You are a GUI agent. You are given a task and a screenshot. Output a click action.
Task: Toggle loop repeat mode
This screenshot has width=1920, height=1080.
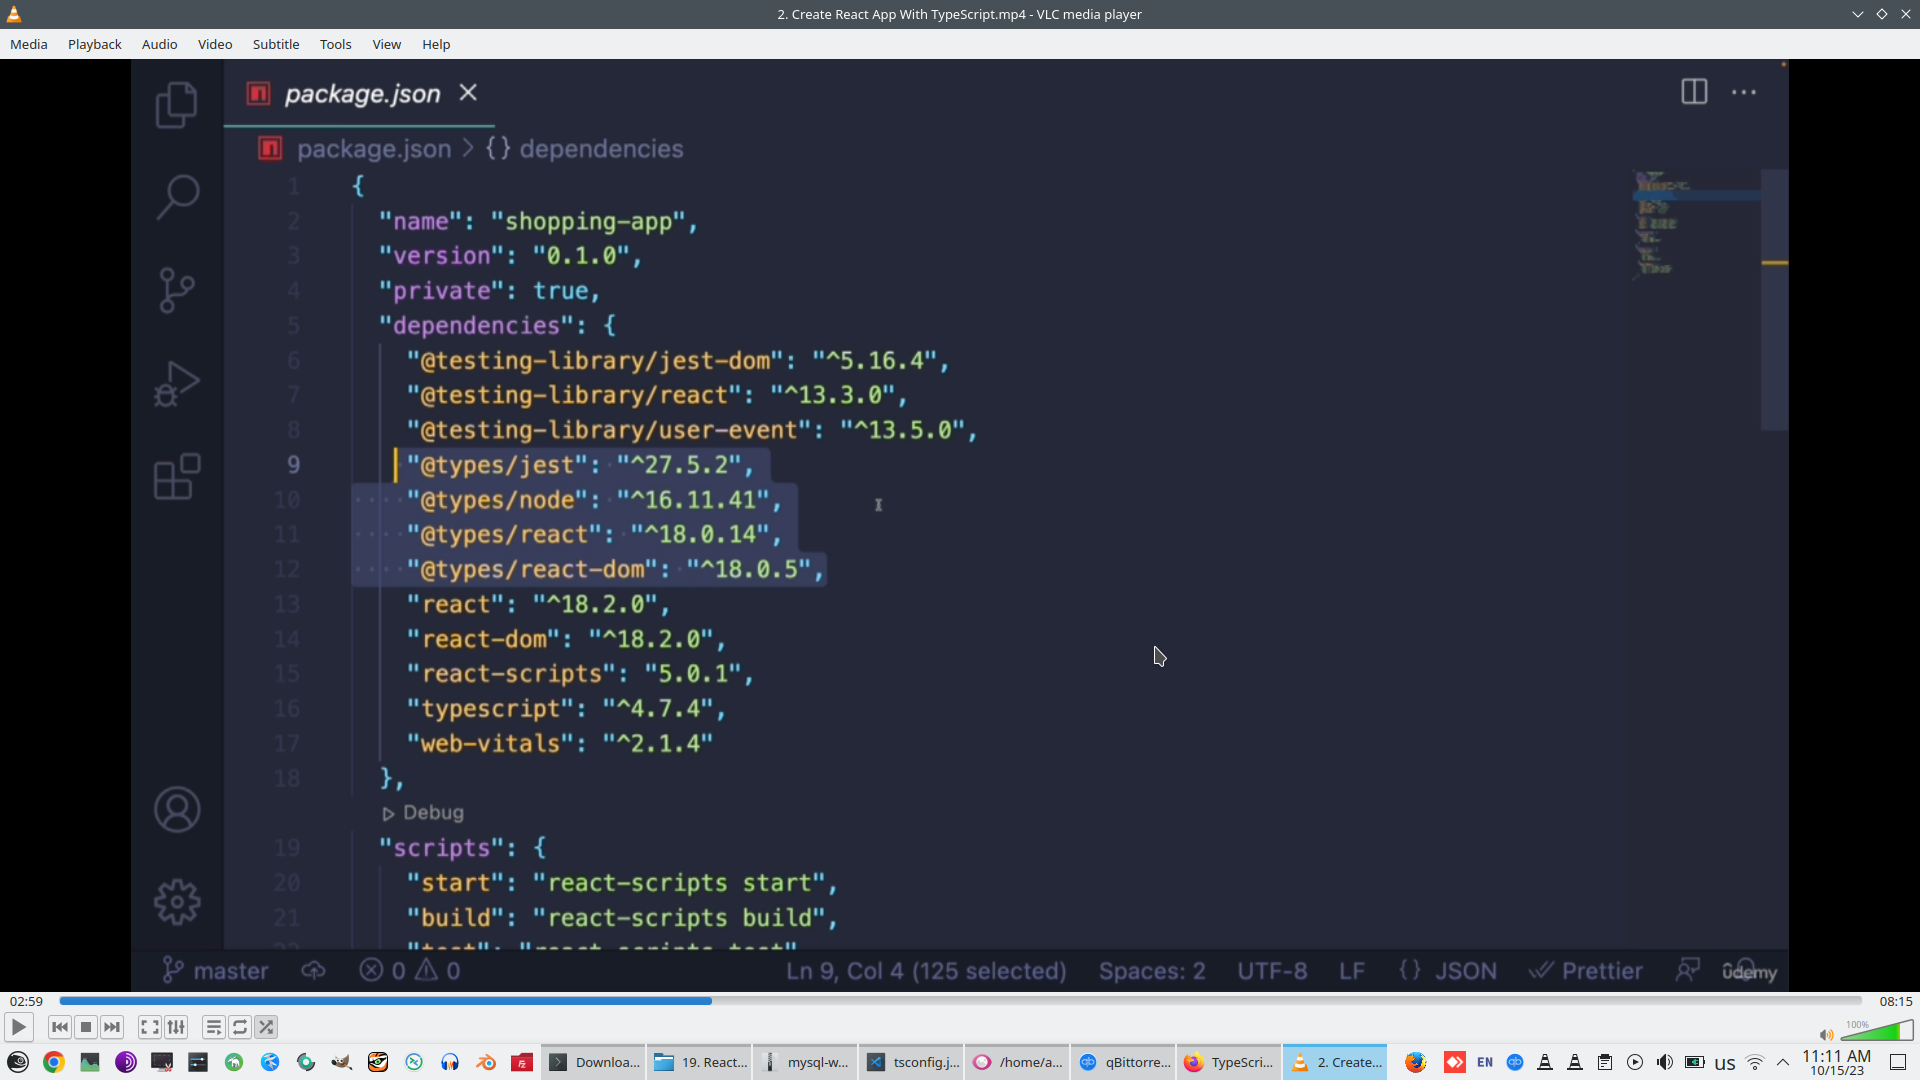point(240,1027)
